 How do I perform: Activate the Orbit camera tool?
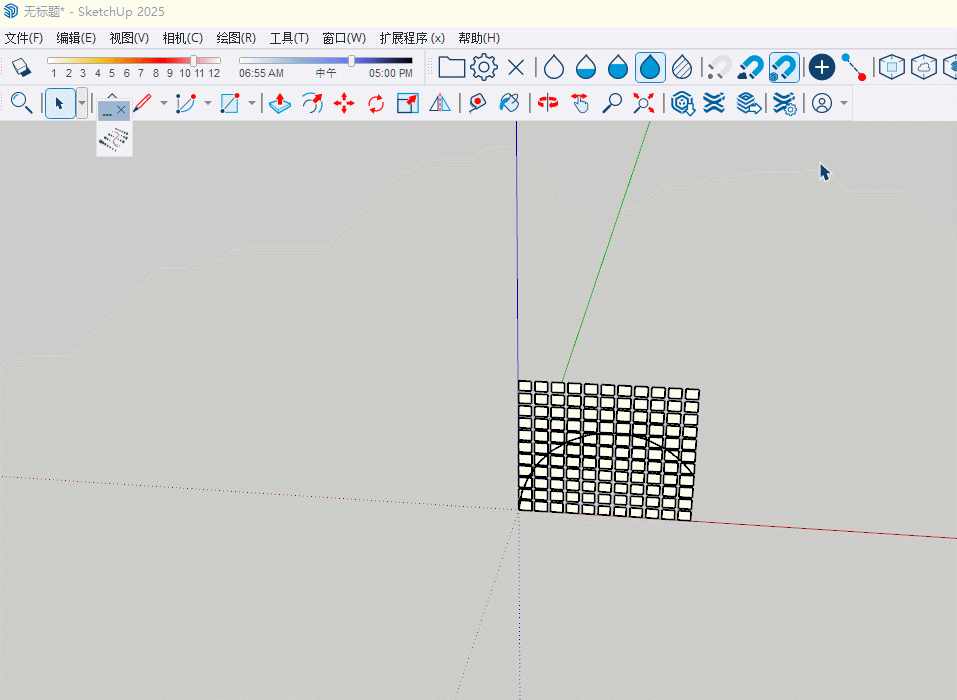pyautogui.click(x=547, y=103)
